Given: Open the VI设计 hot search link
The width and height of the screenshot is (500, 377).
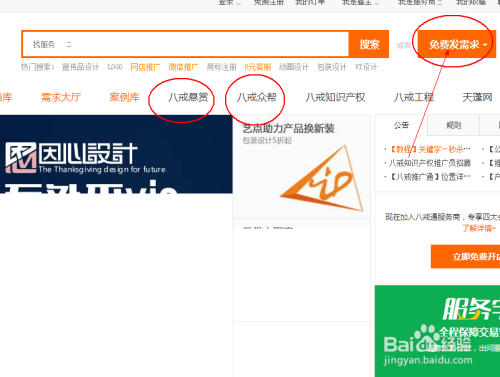Looking at the screenshot, I should pyautogui.click(x=366, y=67).
